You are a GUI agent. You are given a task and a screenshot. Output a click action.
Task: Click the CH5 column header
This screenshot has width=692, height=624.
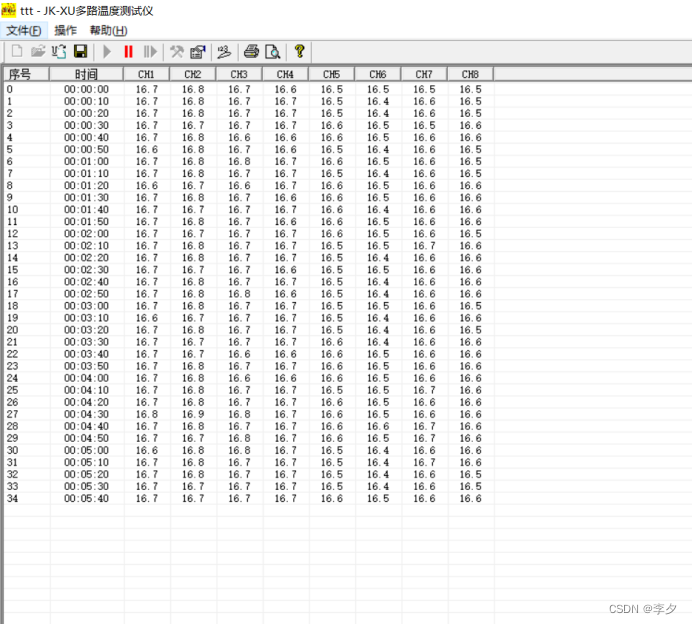[331, 74]
